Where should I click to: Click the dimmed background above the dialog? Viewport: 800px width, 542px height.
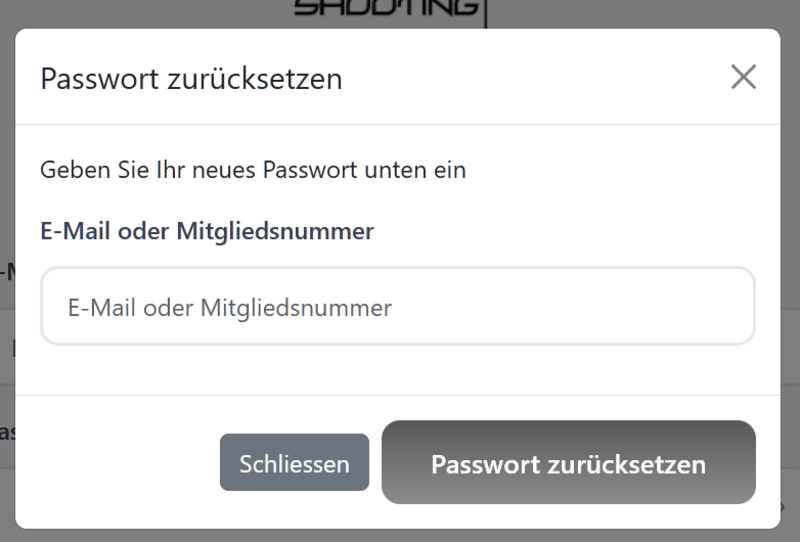150,12
